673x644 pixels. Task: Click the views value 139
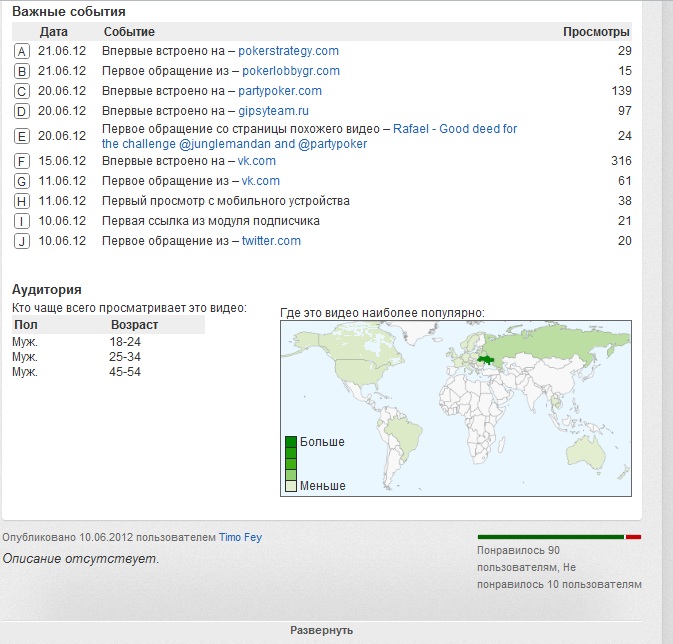[x=621, y=91]
